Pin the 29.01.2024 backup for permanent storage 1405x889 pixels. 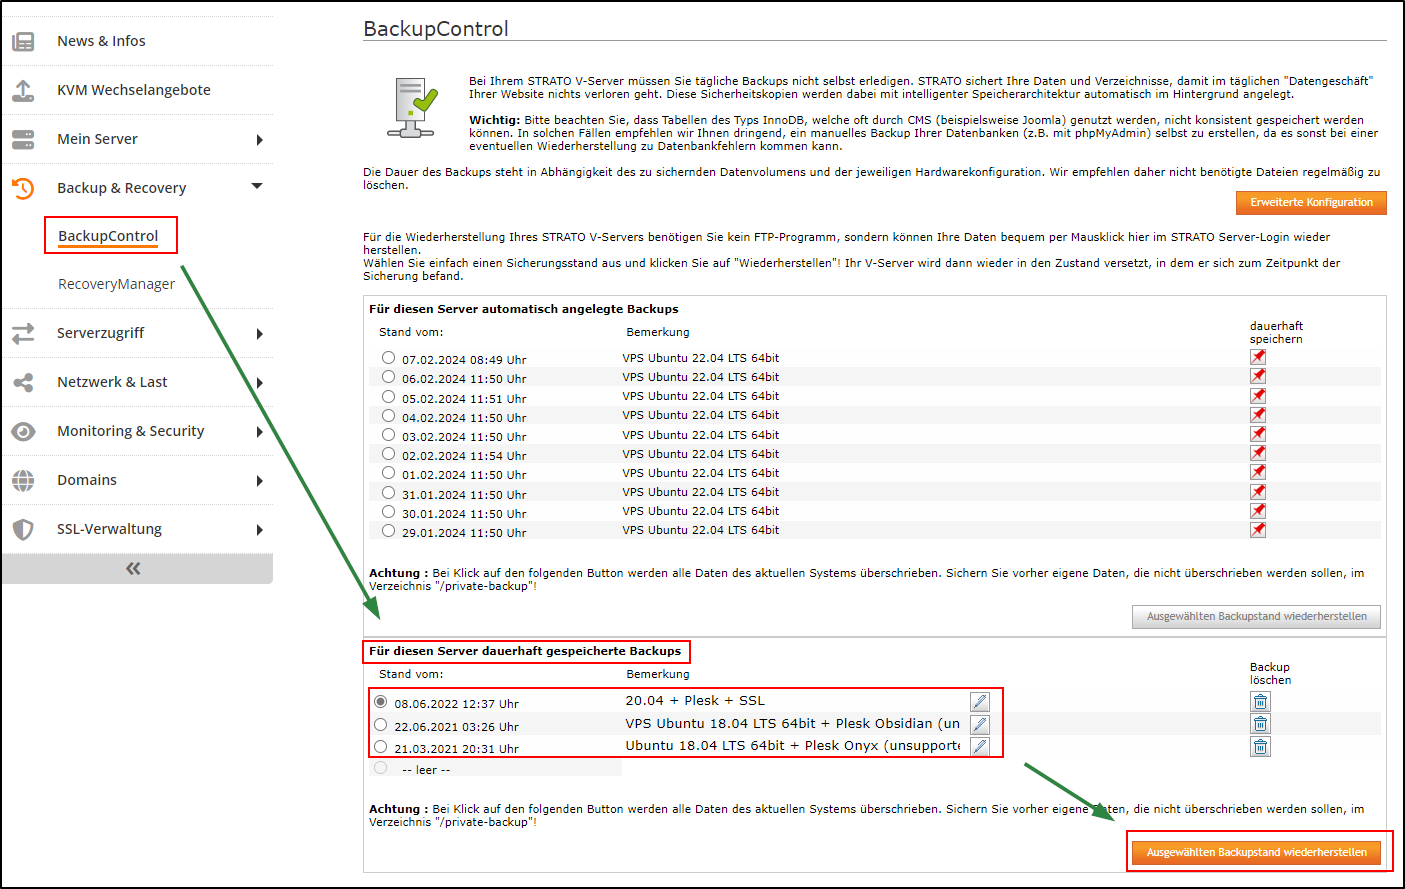click(x=1258, y=530)
